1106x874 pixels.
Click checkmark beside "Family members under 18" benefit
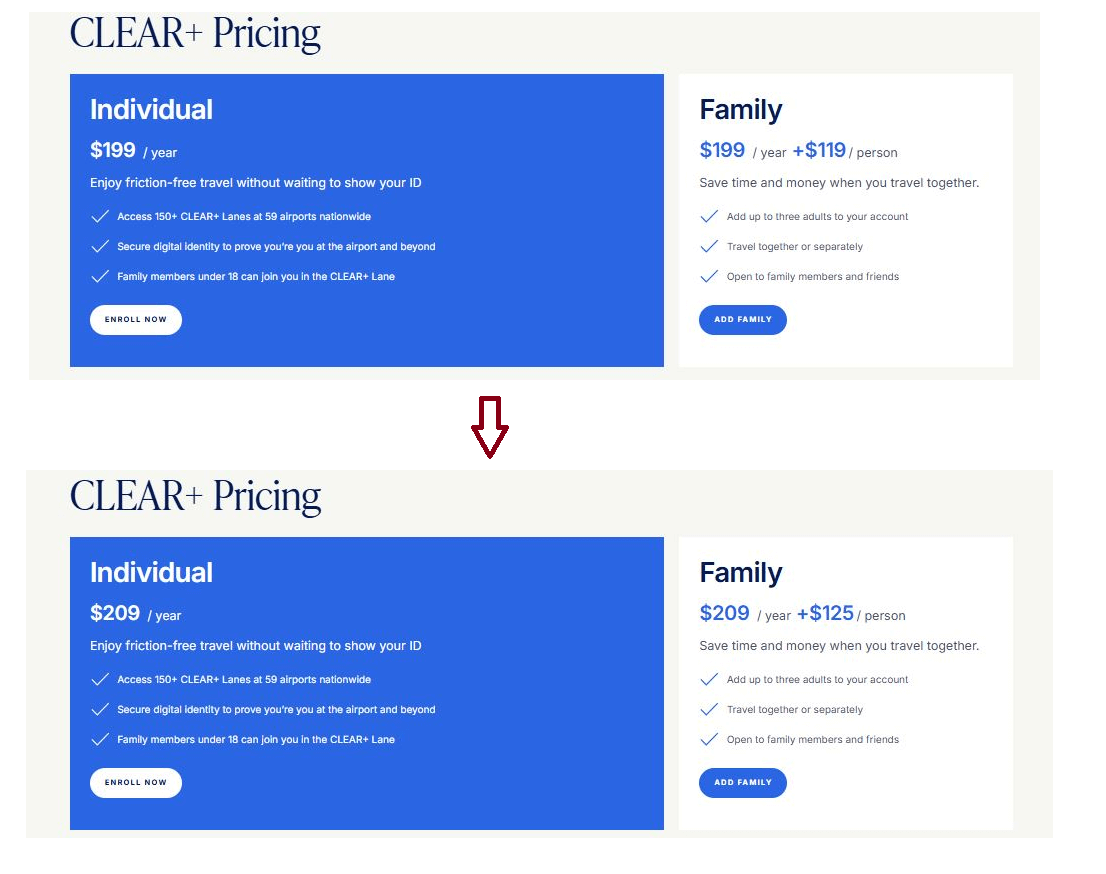coord(100,276)
